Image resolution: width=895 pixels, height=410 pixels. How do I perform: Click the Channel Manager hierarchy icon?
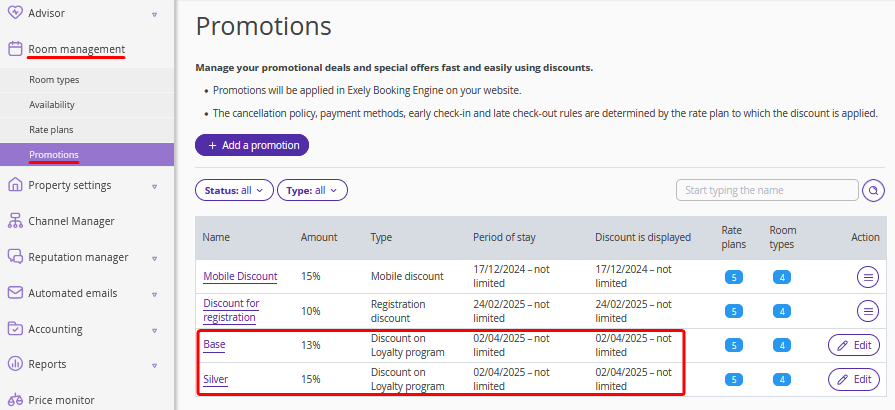[x=15, y=221]
